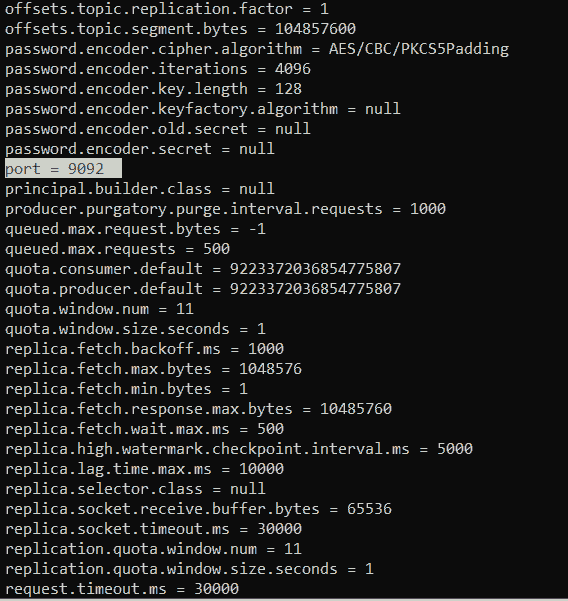The image size is (568, 601).
Task: Click the replica.socket.receive.buffer.bytes line
Action: click(x=198, y=509)
